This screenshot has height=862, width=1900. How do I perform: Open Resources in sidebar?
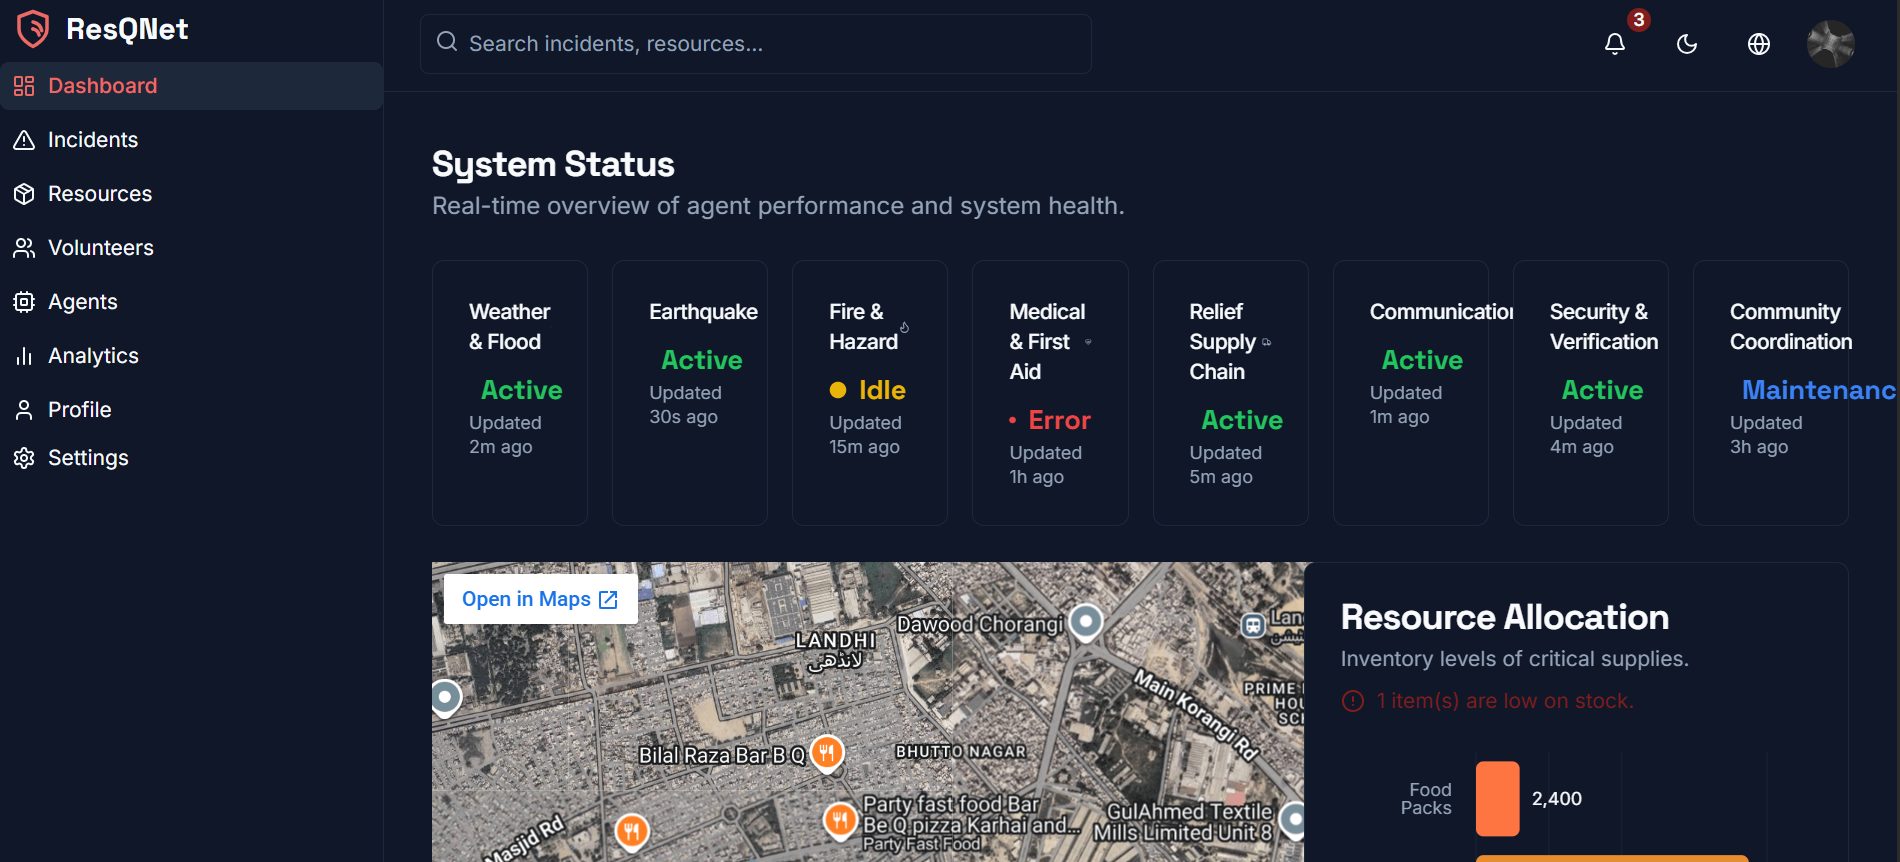coord(99,194)
